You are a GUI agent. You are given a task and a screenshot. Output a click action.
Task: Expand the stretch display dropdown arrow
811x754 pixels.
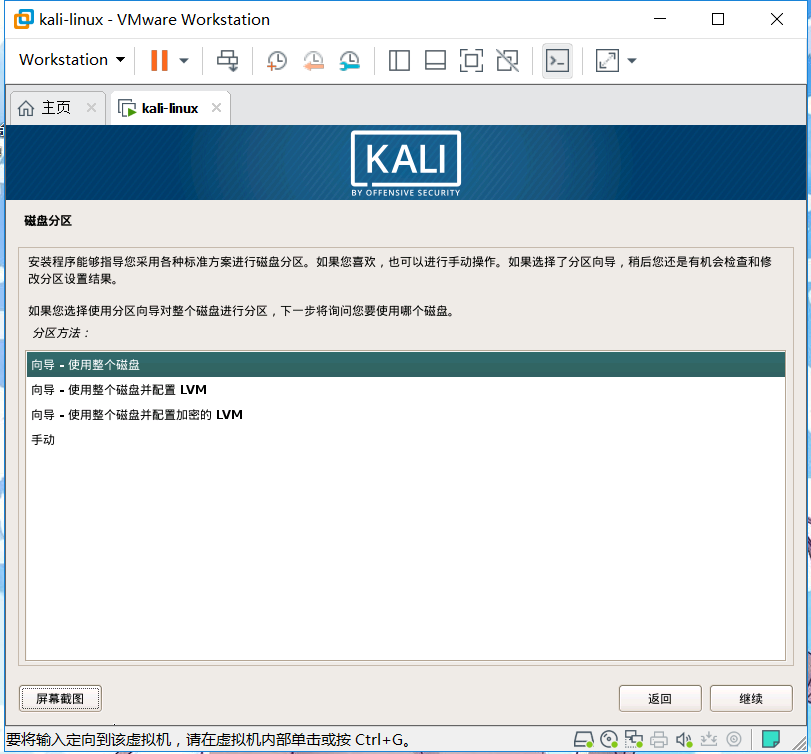click(632, 61)
